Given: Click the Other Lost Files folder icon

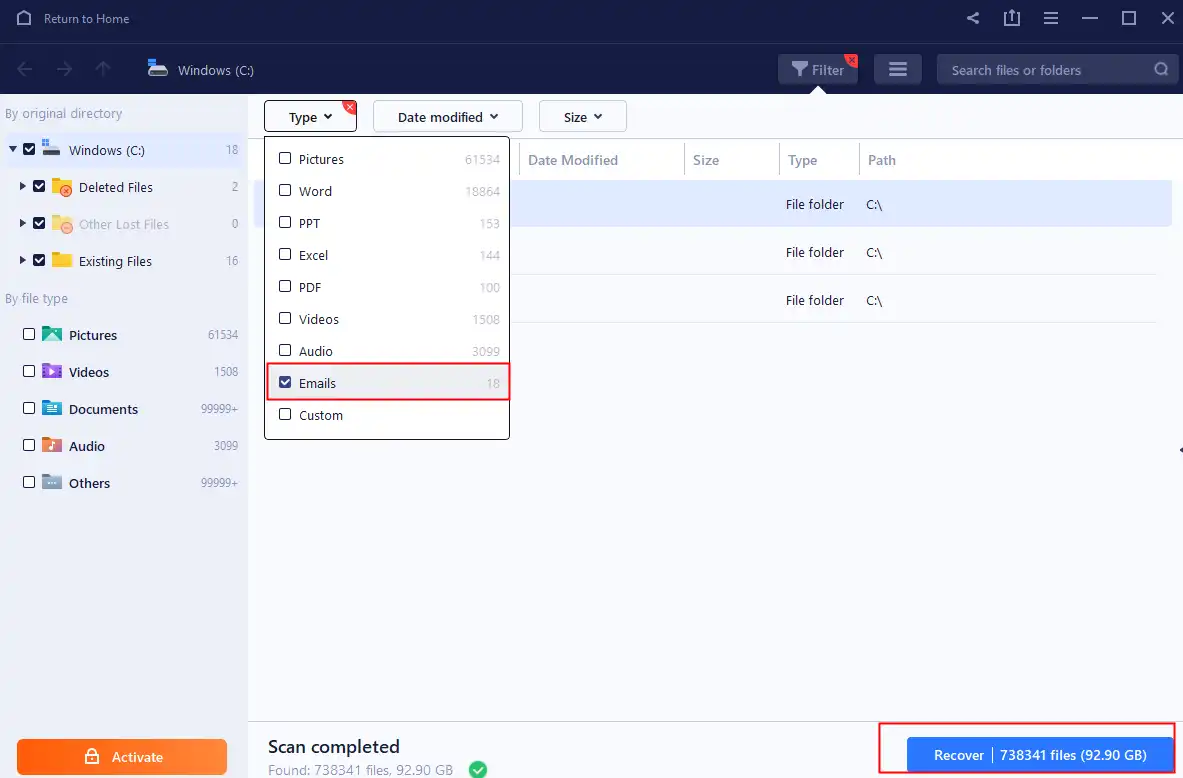Looking at the screenshot, I should (62, 223).
